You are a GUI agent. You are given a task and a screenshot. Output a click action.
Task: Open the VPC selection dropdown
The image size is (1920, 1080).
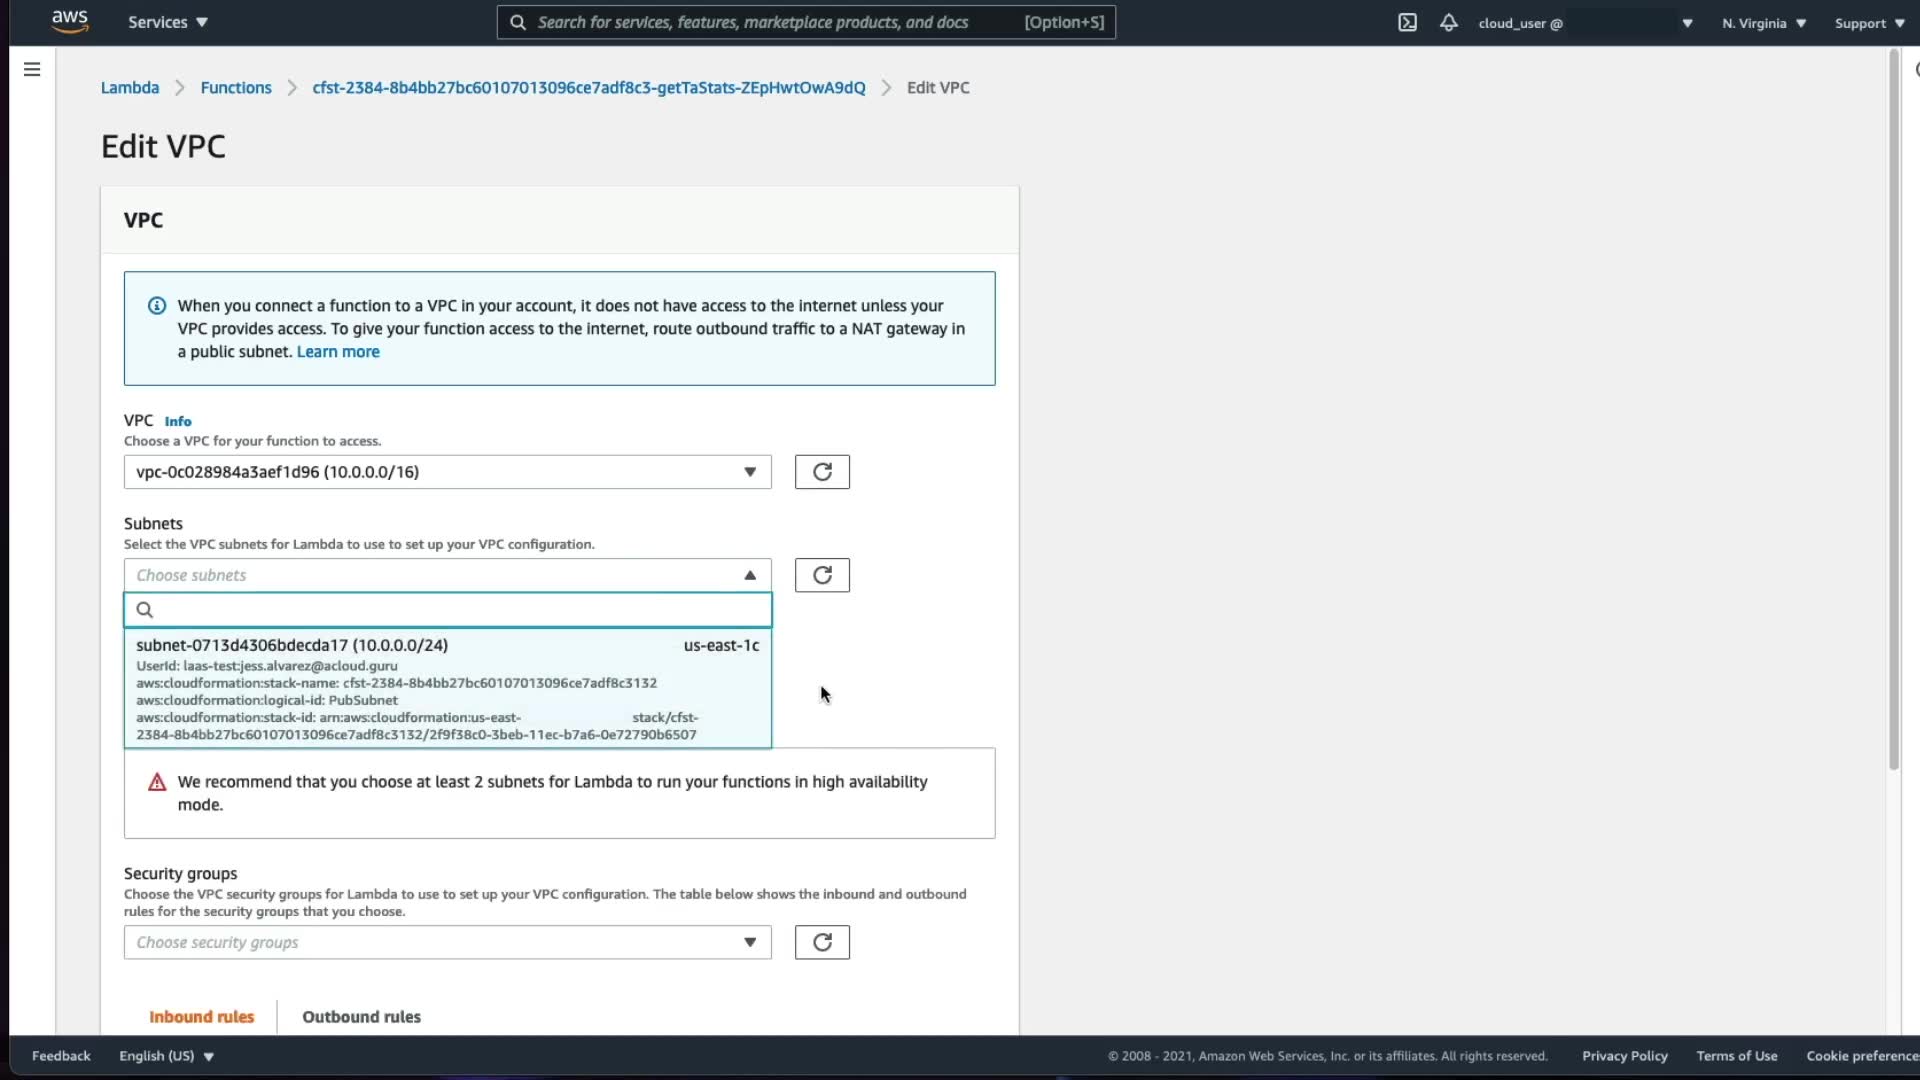(447, 472)
